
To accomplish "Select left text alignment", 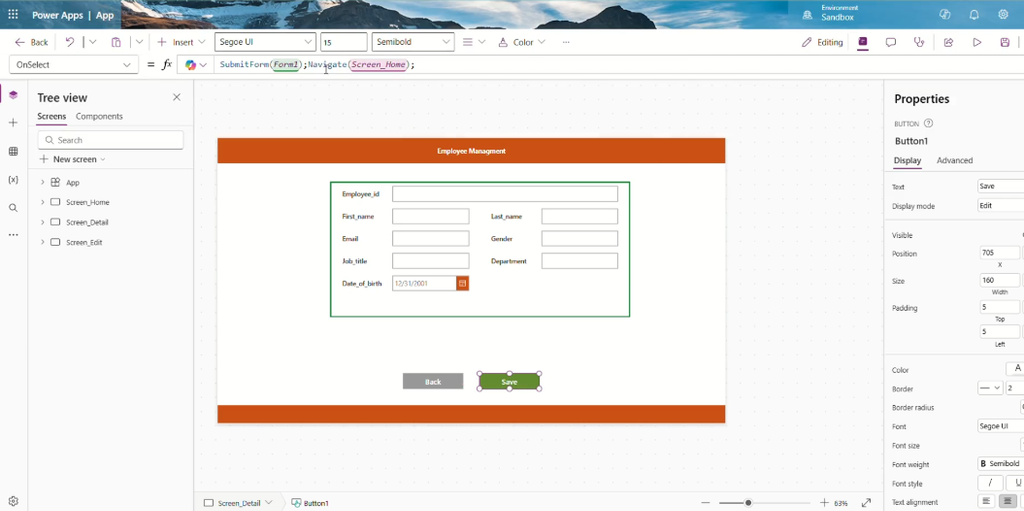I will [x=985, y=501].
